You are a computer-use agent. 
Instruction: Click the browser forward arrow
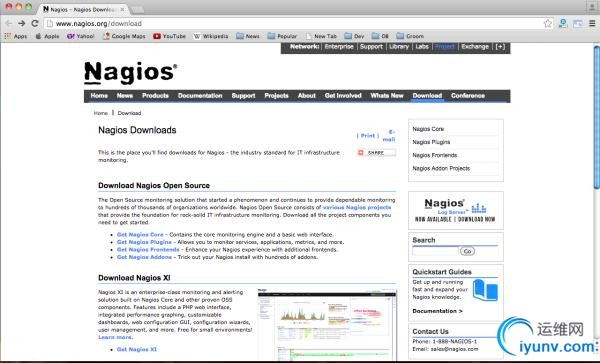tap(22, 23)
